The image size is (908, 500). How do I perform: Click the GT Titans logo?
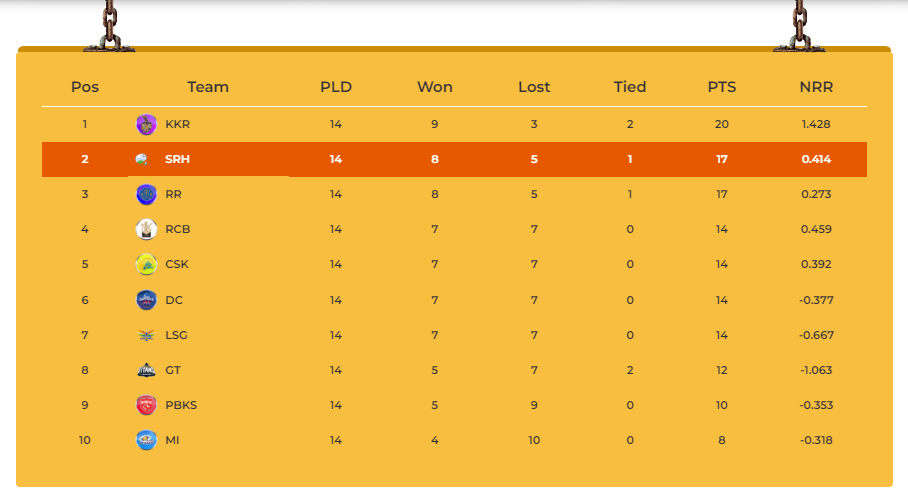pyautogui.click(x=146, y=370)
